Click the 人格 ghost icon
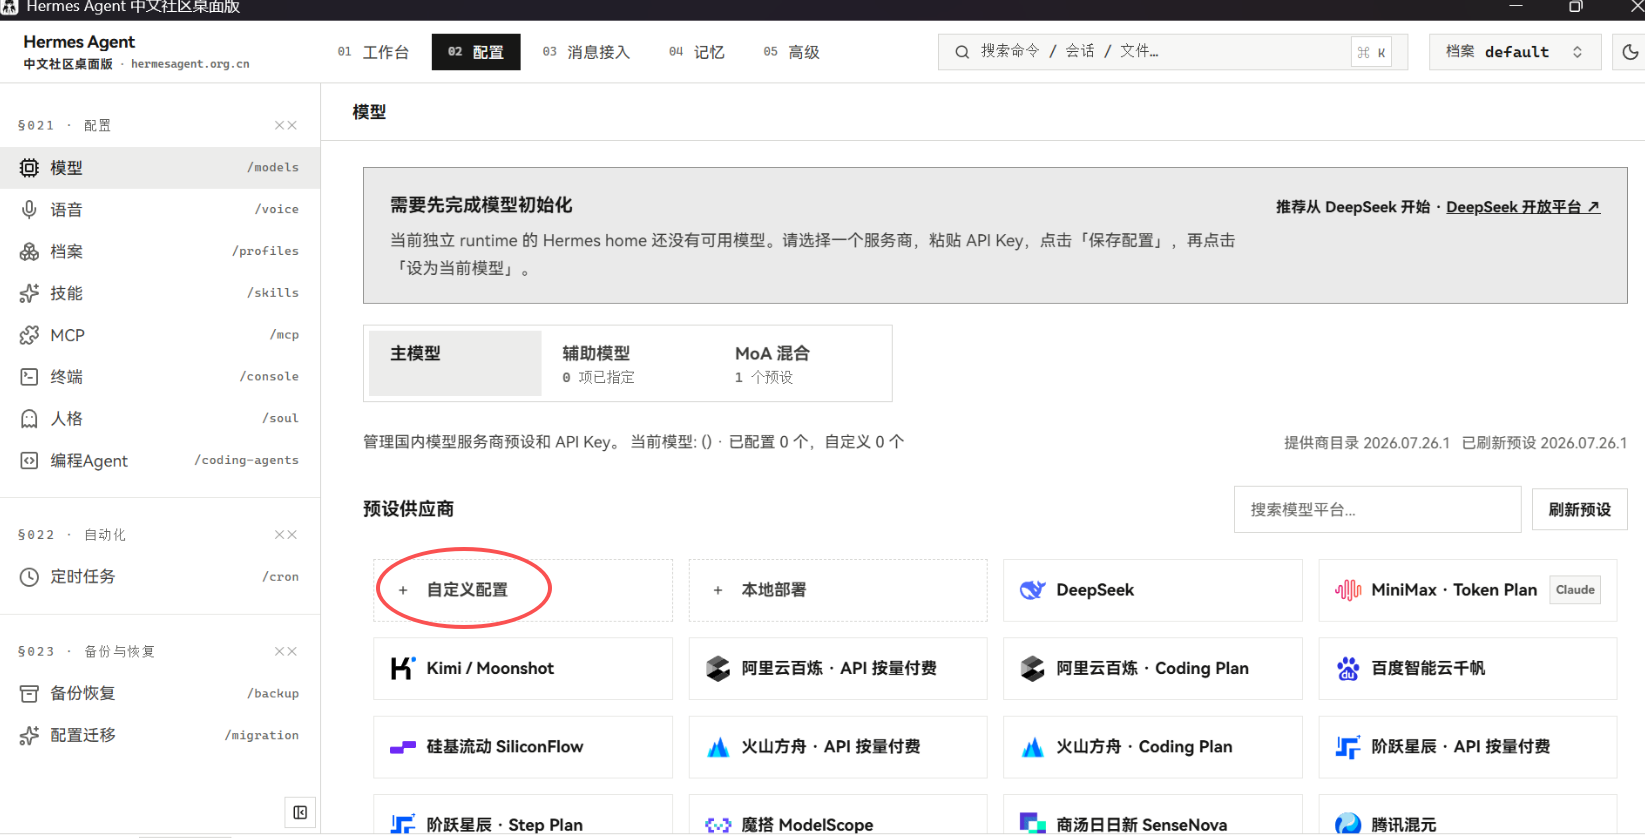The image size is (1645, 838). (x=30, y=419)
